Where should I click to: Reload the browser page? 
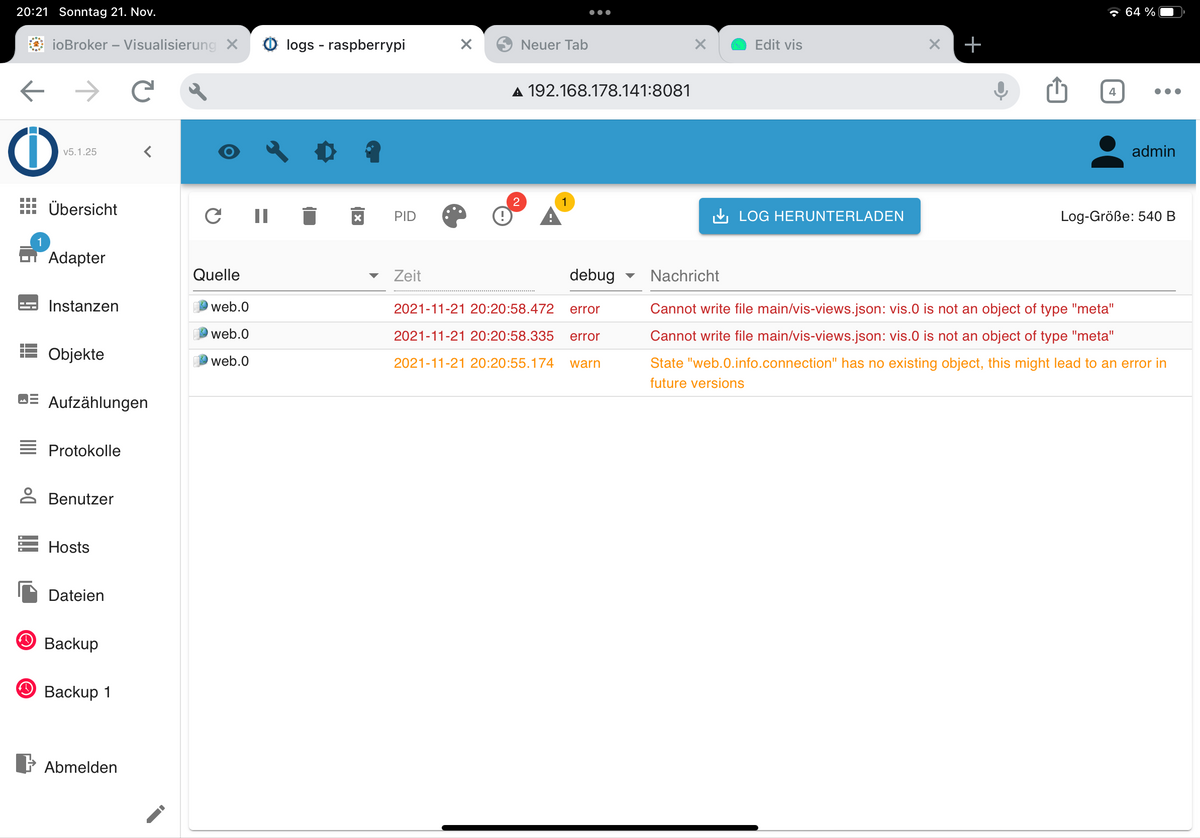(143, 92)
